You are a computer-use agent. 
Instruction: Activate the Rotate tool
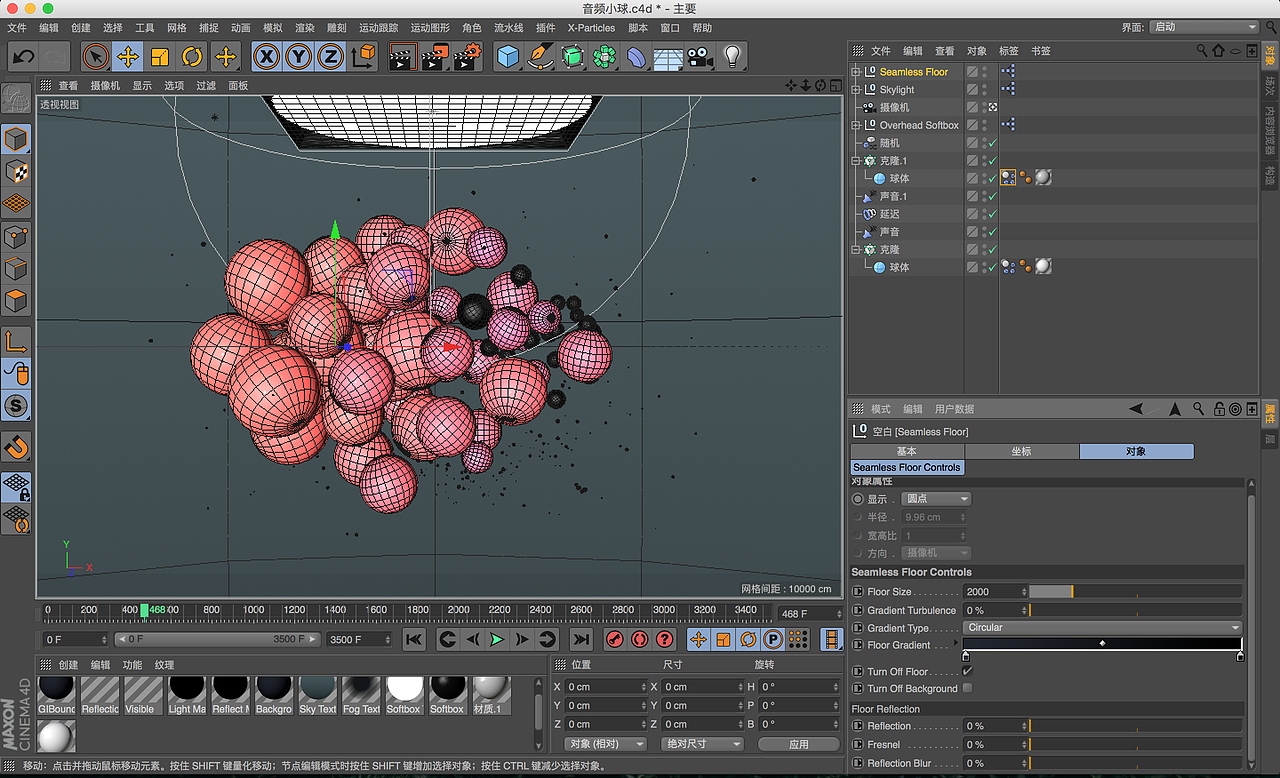click(x=192, y=57)
